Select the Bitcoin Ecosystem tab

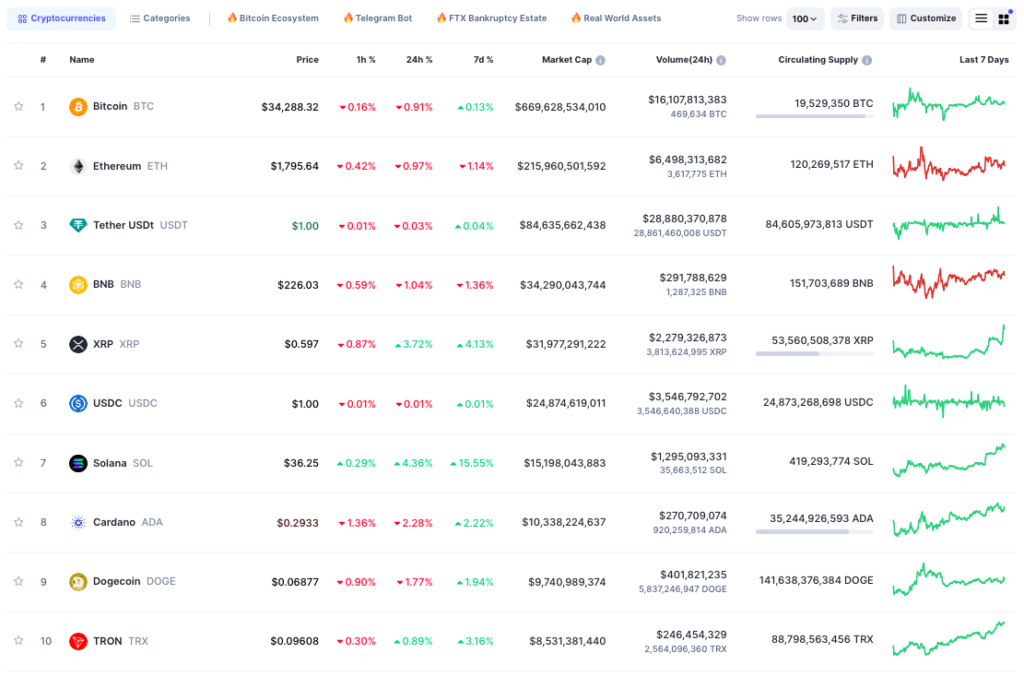272,19
